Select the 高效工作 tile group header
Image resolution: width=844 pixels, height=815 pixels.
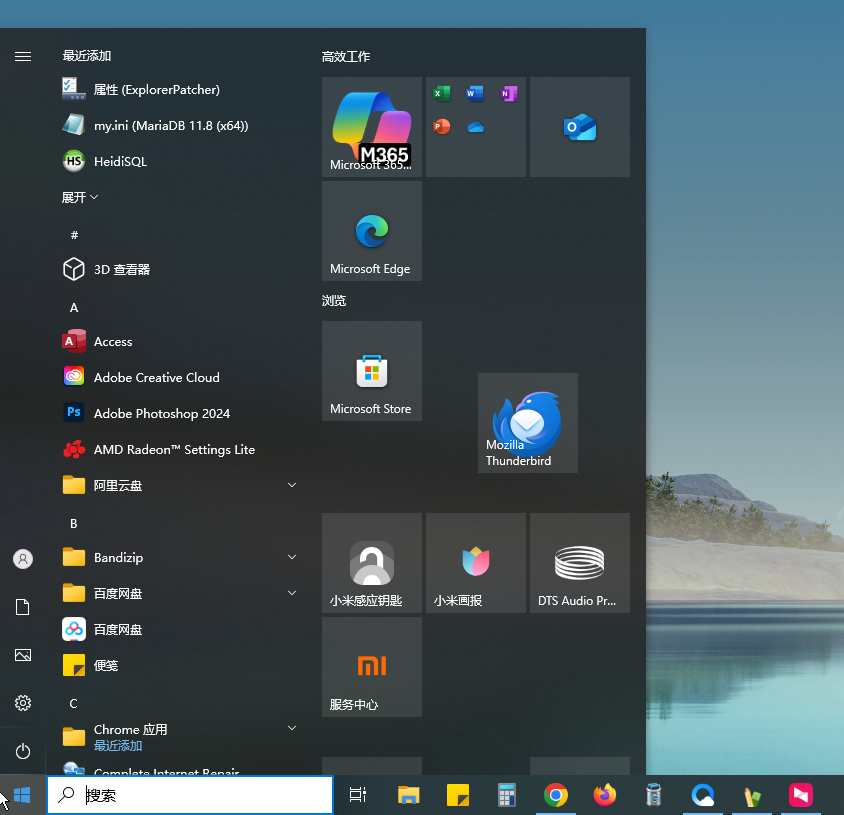click(x=346, y=57)
